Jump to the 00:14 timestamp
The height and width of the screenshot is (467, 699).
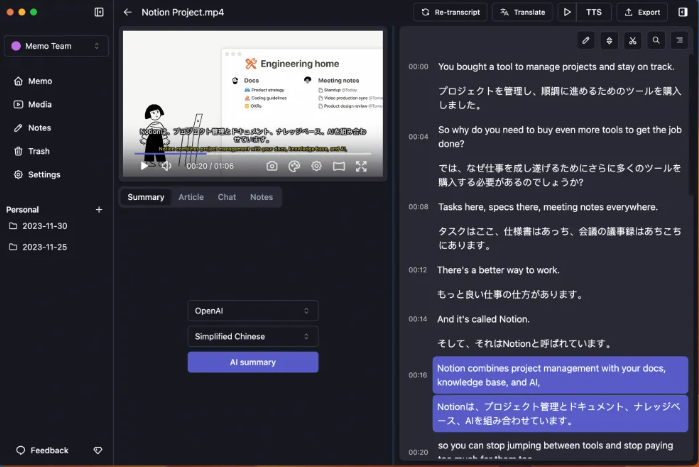pos(417,319)
